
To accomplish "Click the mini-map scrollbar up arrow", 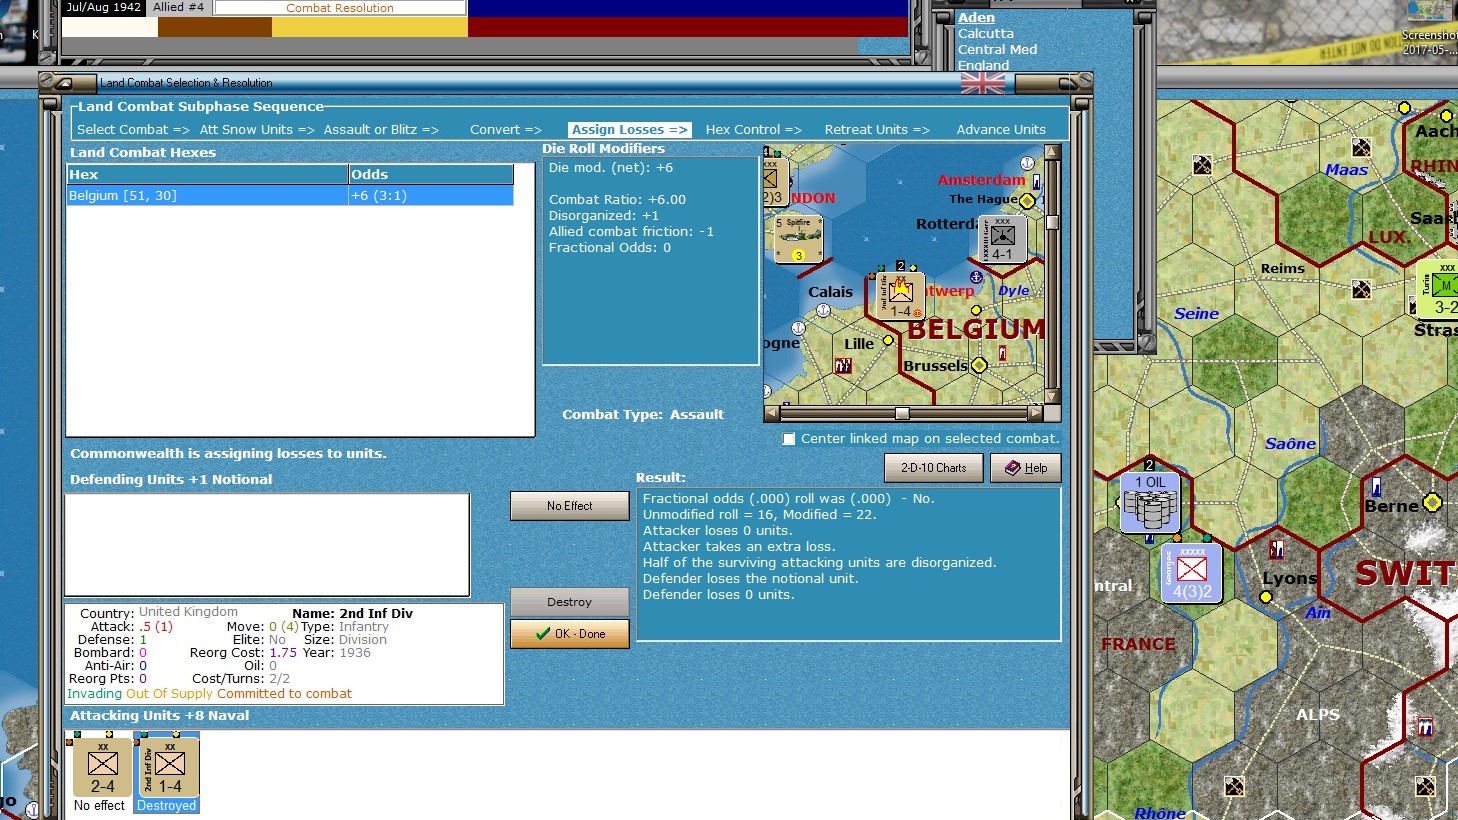I will (1051, 152).
